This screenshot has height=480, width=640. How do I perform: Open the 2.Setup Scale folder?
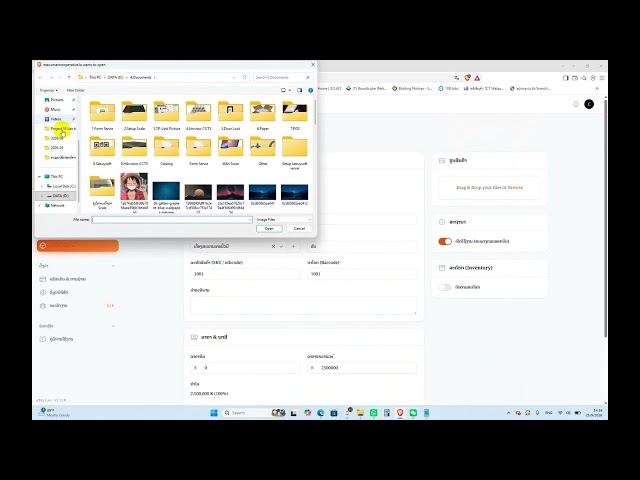tap(134, 116)
